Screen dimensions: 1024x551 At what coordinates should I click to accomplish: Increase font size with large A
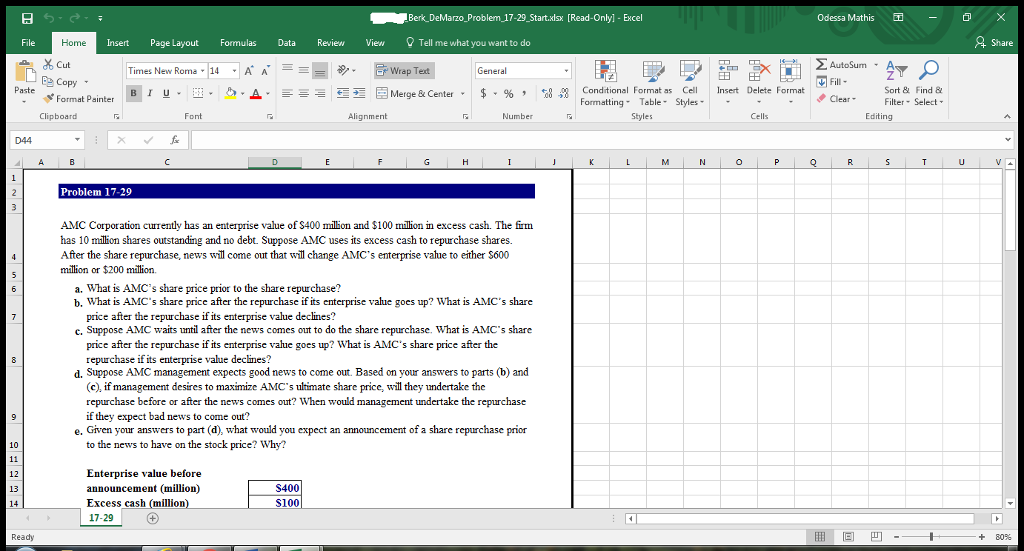(x=249, y=71)
